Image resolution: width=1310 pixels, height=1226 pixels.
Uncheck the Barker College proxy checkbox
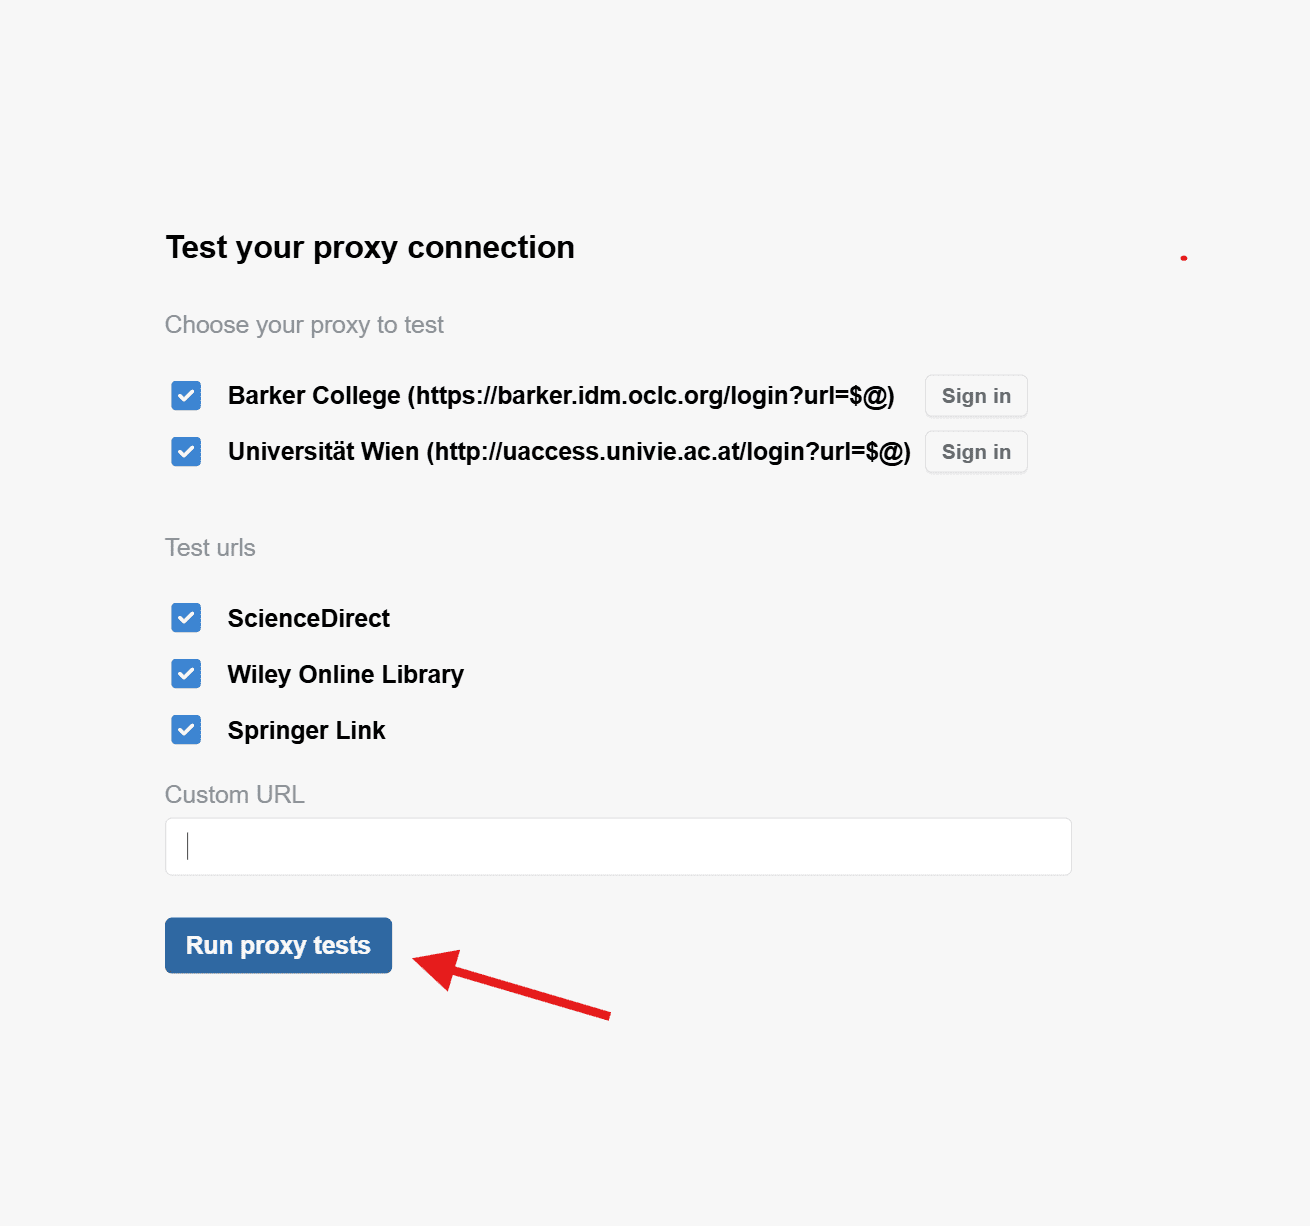coord(186,396)
